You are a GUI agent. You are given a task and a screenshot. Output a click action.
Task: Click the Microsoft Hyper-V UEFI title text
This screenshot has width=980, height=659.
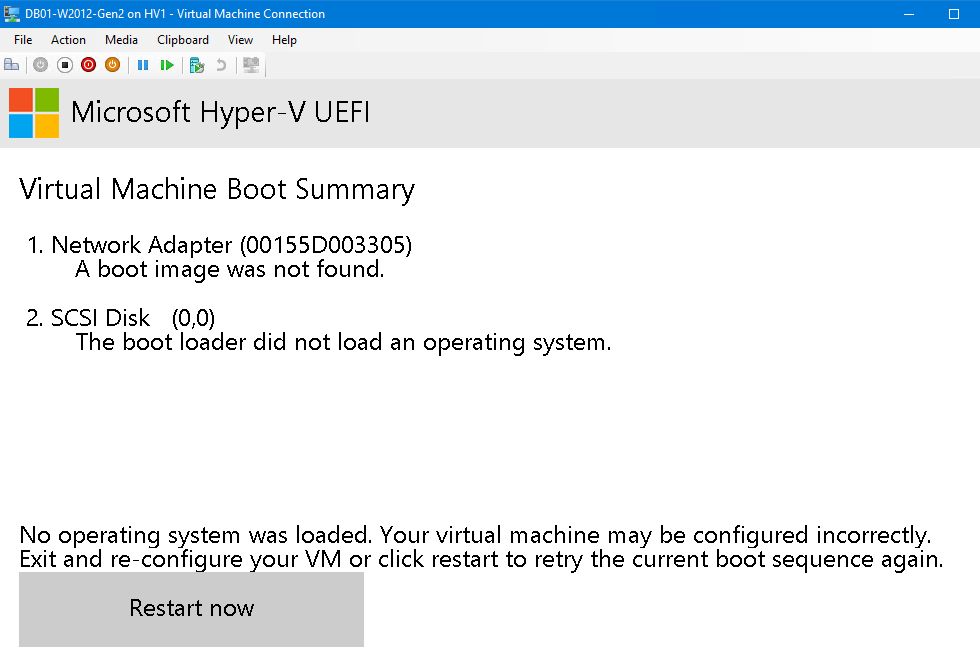[220, 113]
